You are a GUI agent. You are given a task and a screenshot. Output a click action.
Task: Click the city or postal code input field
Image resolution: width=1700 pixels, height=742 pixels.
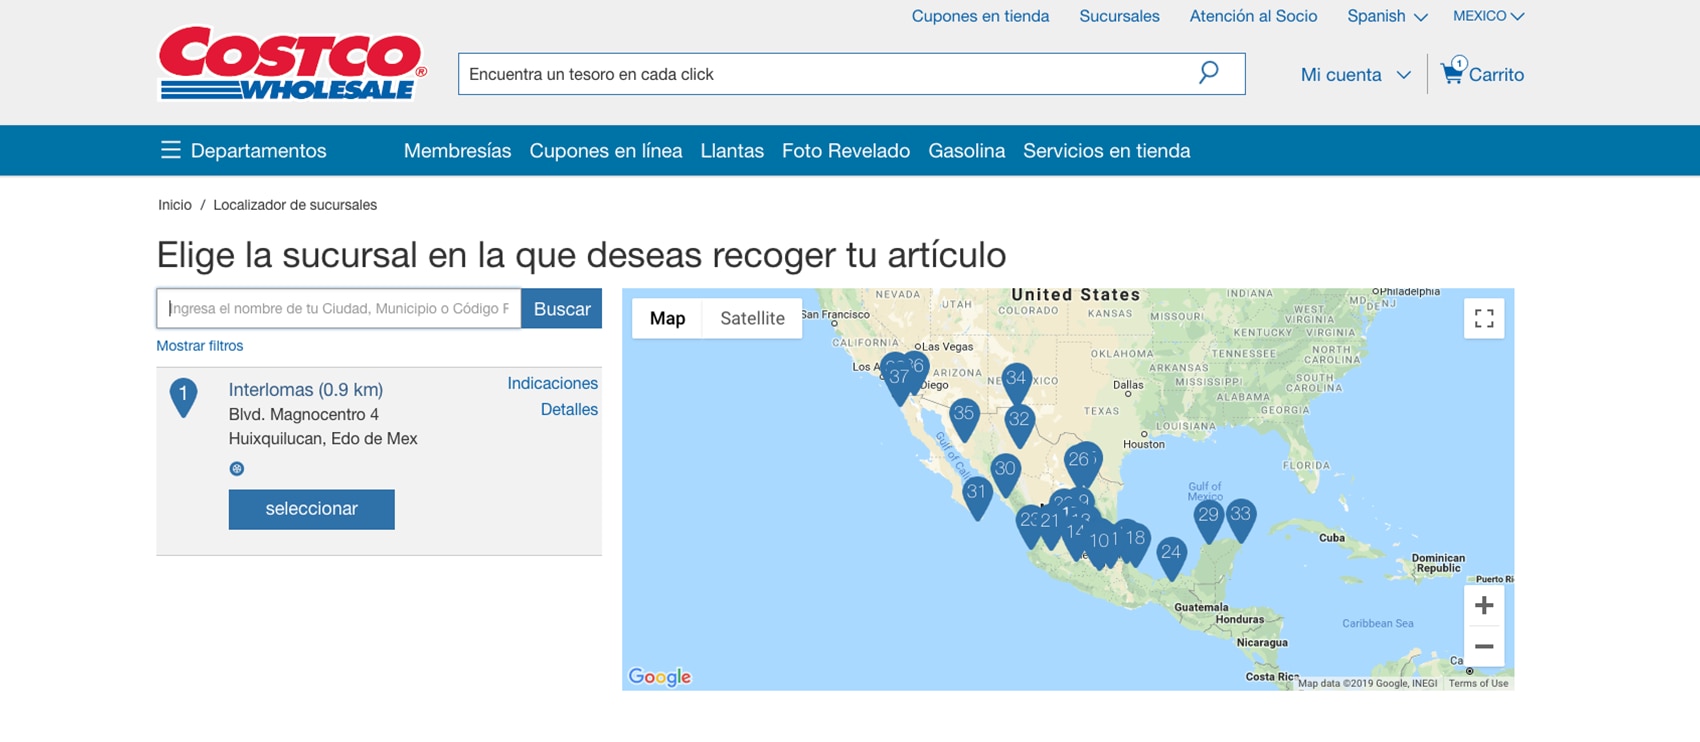click(x=338, y=308)
